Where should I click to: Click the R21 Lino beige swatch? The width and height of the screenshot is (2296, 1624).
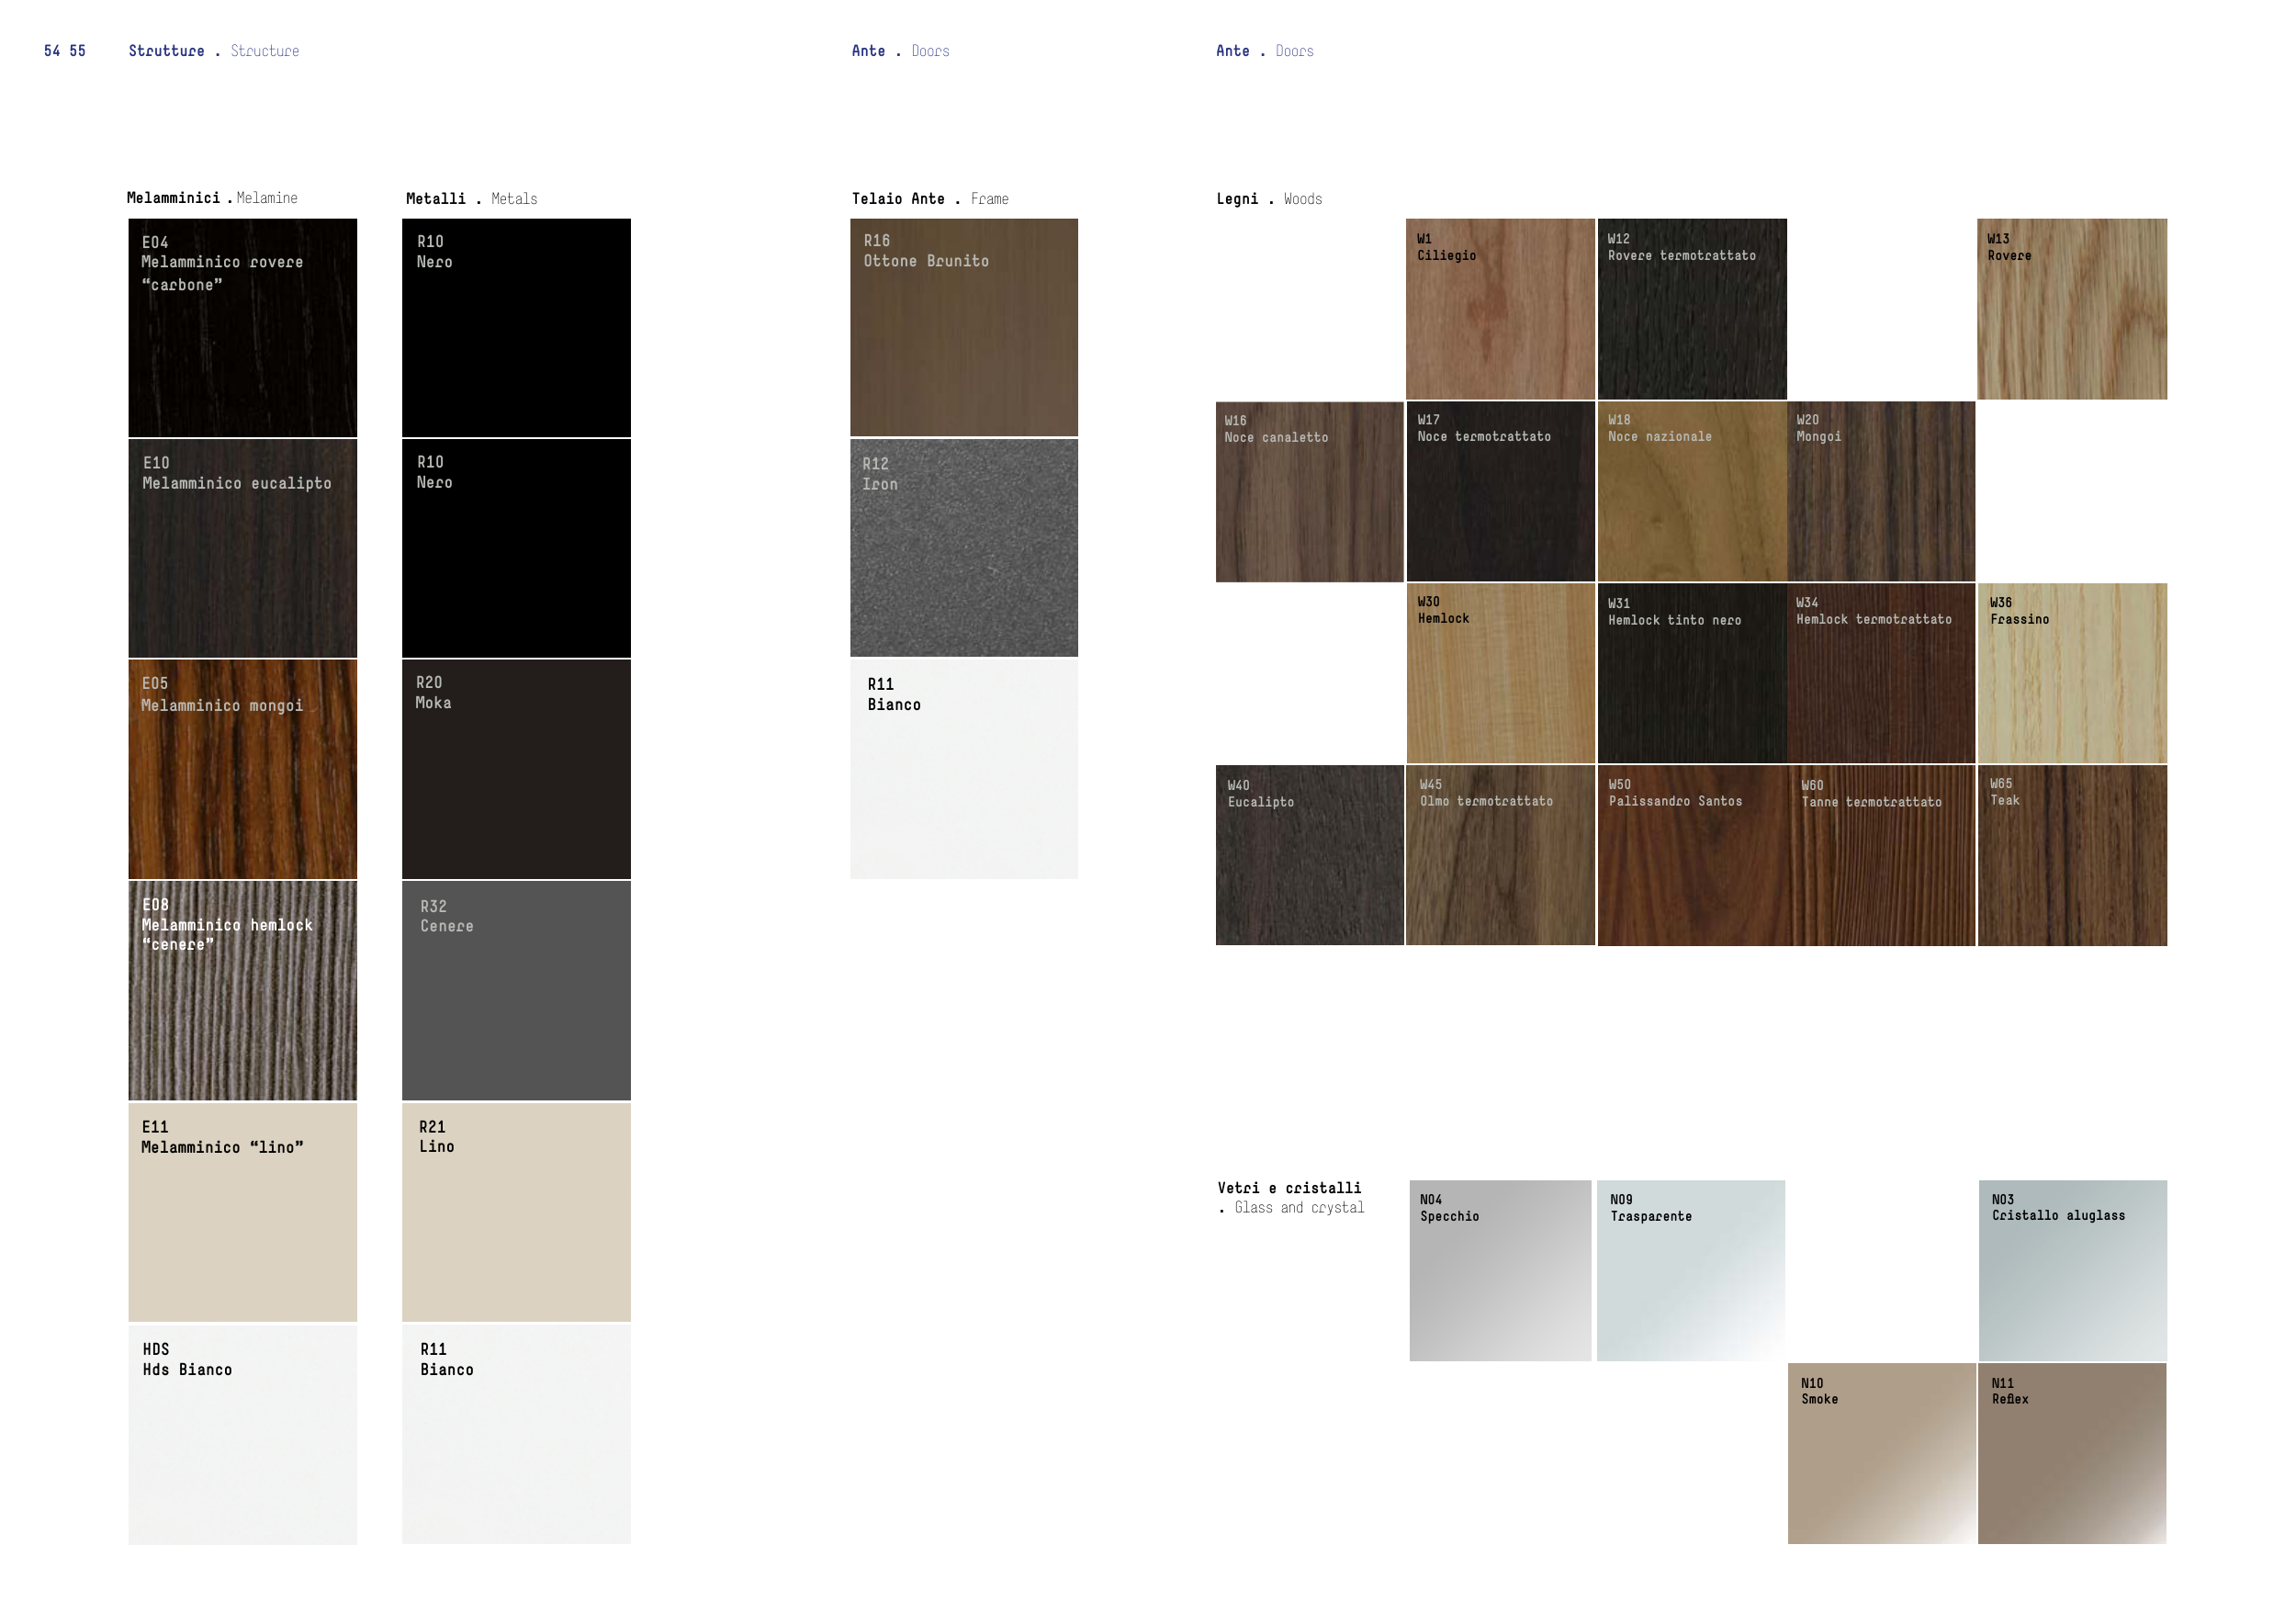tap(516, 1212)
